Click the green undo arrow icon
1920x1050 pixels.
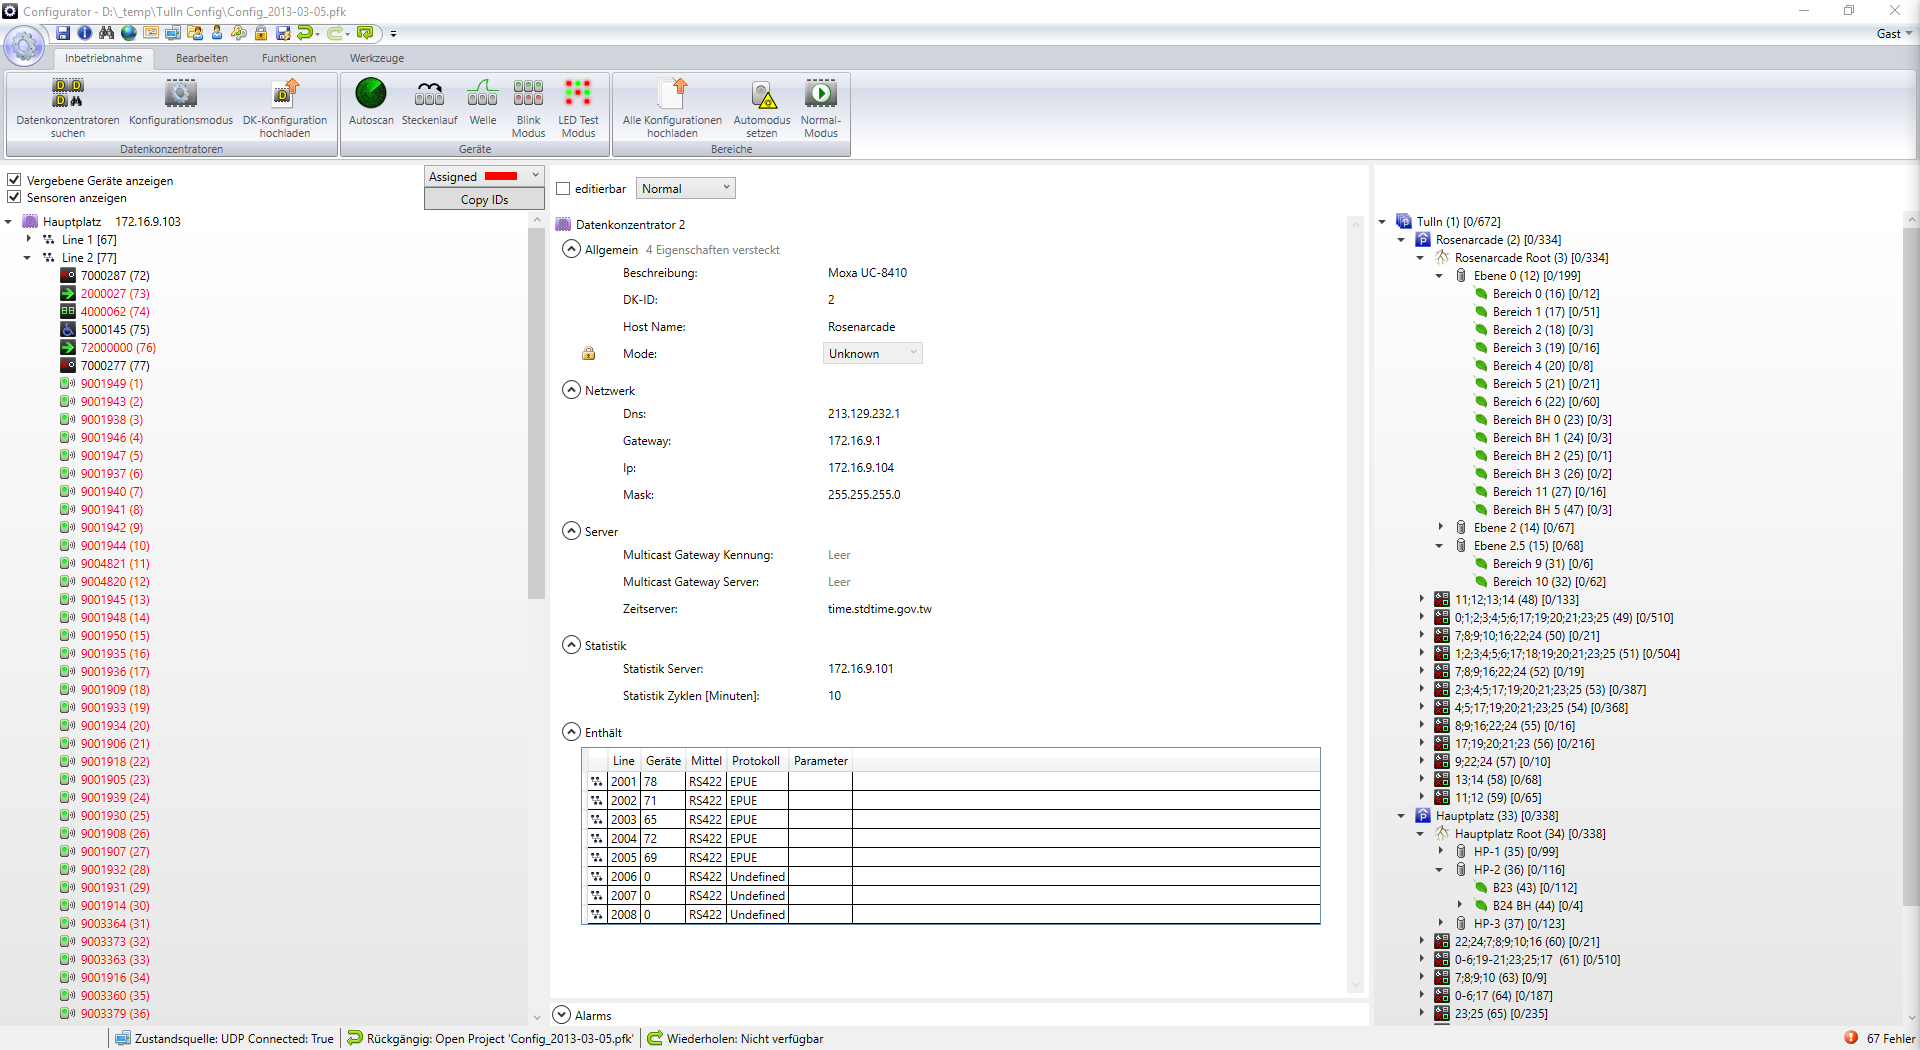pos(305,33)
